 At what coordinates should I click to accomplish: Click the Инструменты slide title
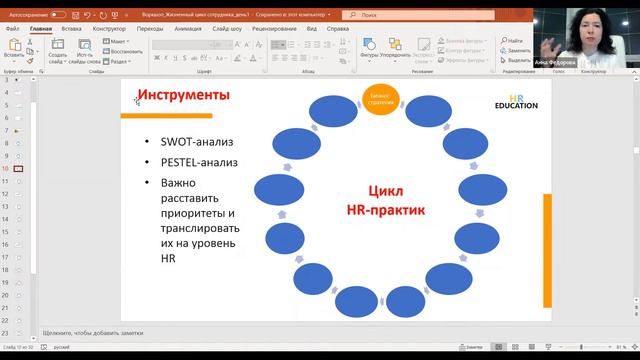pyautogui.click(x=184, y=95)
